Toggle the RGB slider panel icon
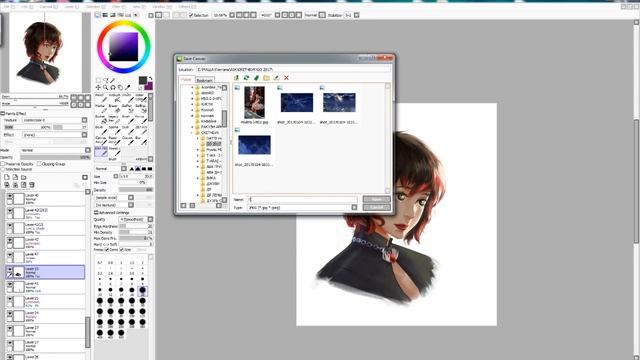 click(x=105, y=15)
